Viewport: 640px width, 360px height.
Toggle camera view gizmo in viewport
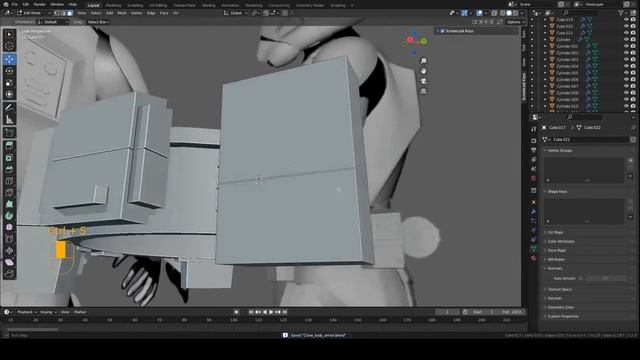pos(424,81)
